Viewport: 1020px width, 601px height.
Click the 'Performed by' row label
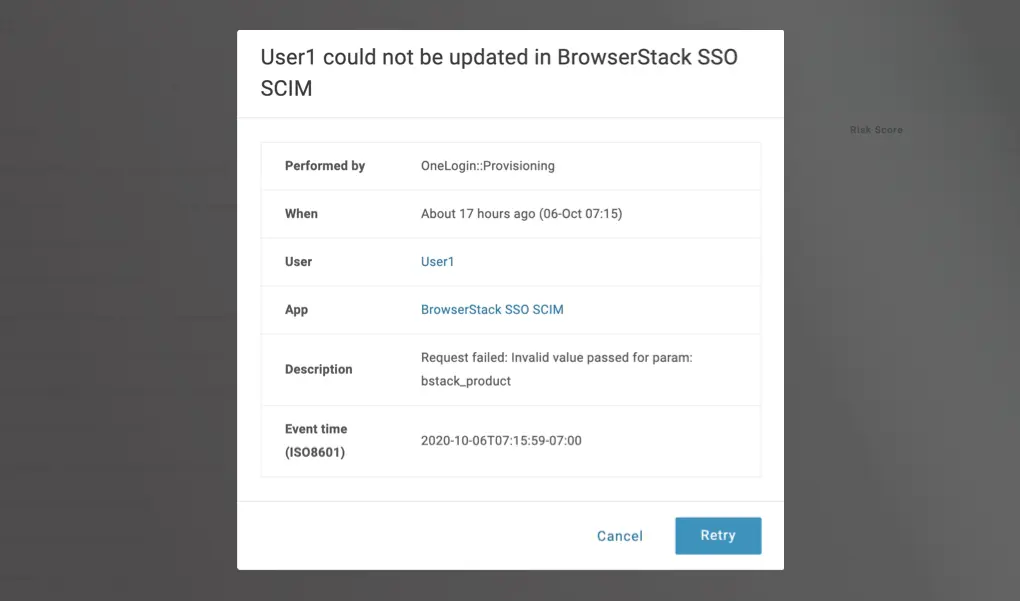click(x=324, y=166)
